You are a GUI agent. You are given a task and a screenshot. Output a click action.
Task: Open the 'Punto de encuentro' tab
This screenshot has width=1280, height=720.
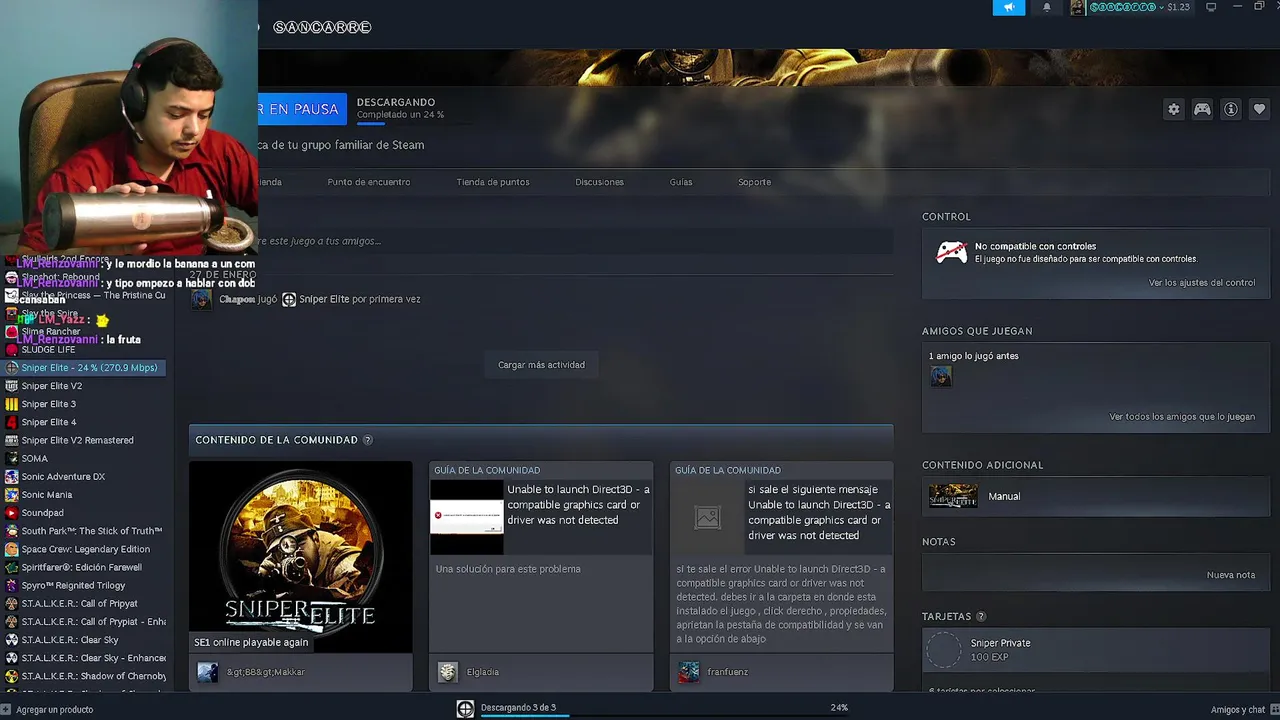tap(369, 182)
